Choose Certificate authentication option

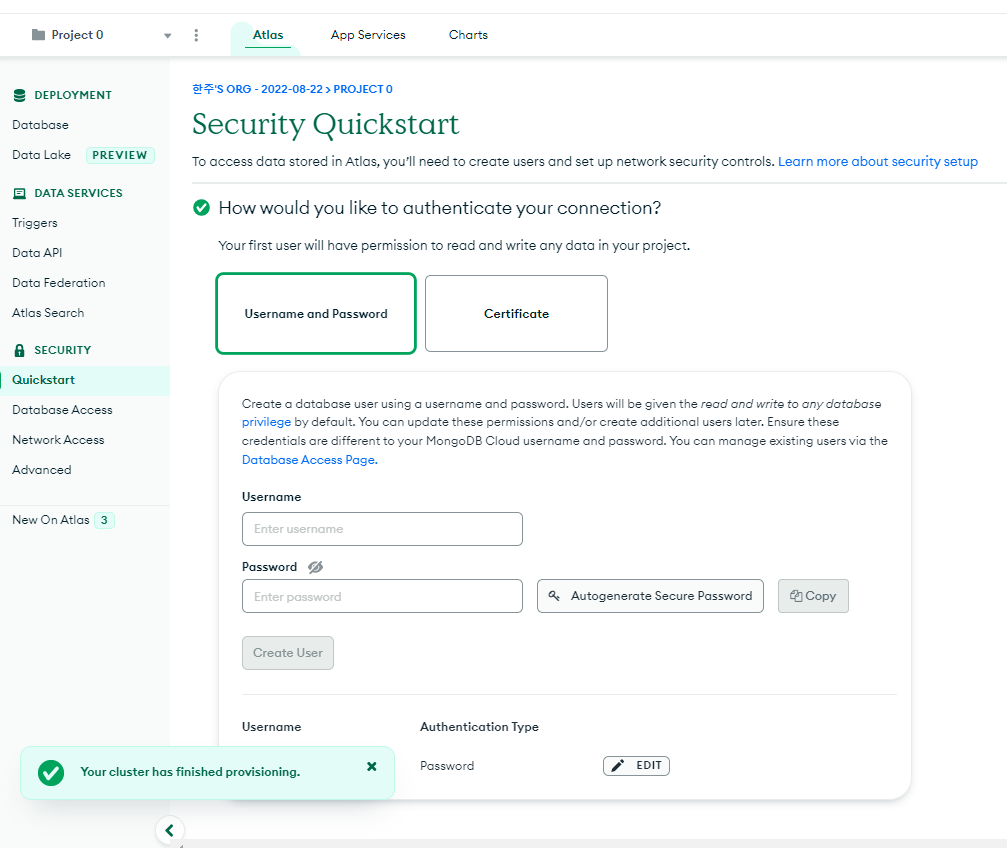click(x=516, y=314)
